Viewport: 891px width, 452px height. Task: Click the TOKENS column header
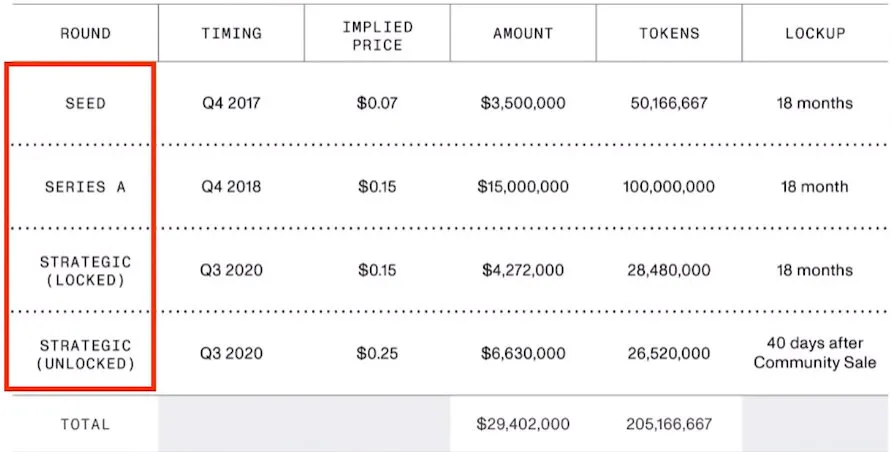670,33
